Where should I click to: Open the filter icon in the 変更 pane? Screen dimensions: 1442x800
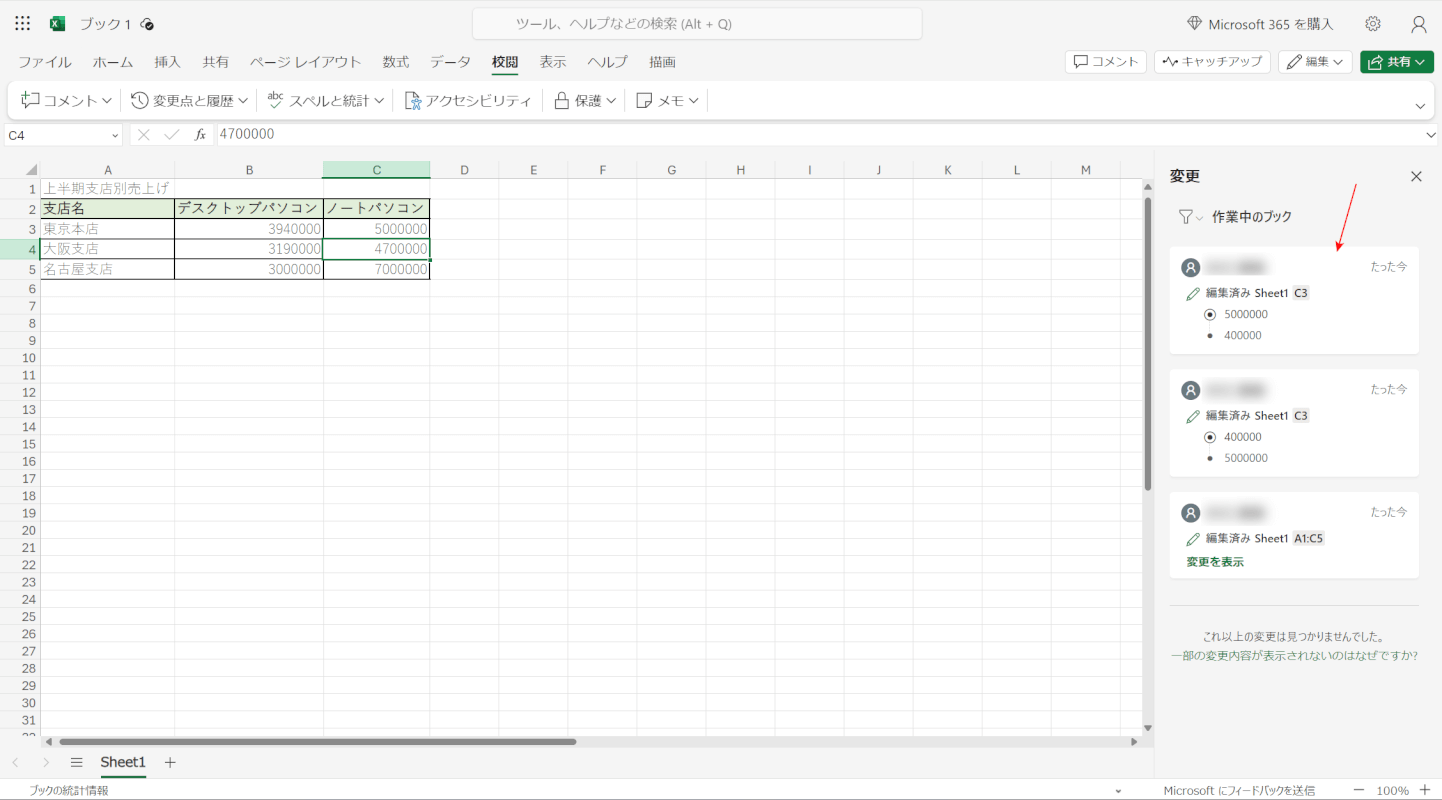coord(1190,217)
